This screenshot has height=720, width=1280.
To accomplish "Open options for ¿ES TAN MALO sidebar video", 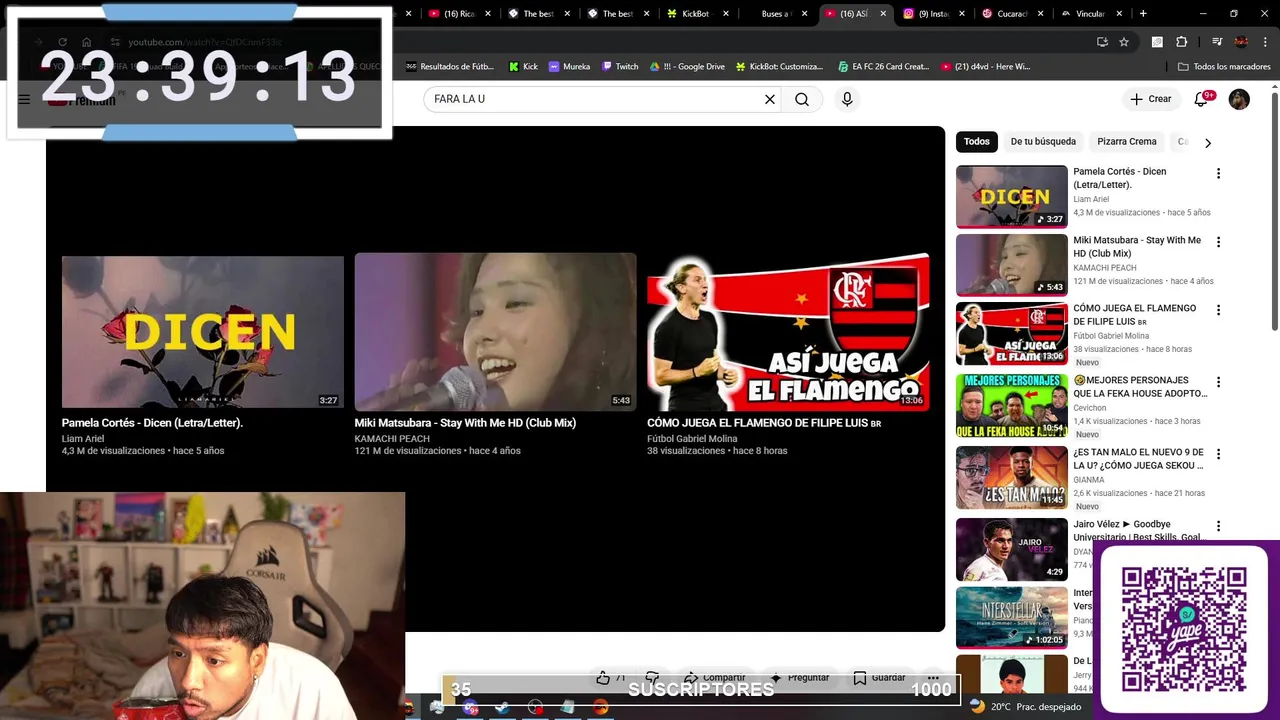I will 1218,454.
